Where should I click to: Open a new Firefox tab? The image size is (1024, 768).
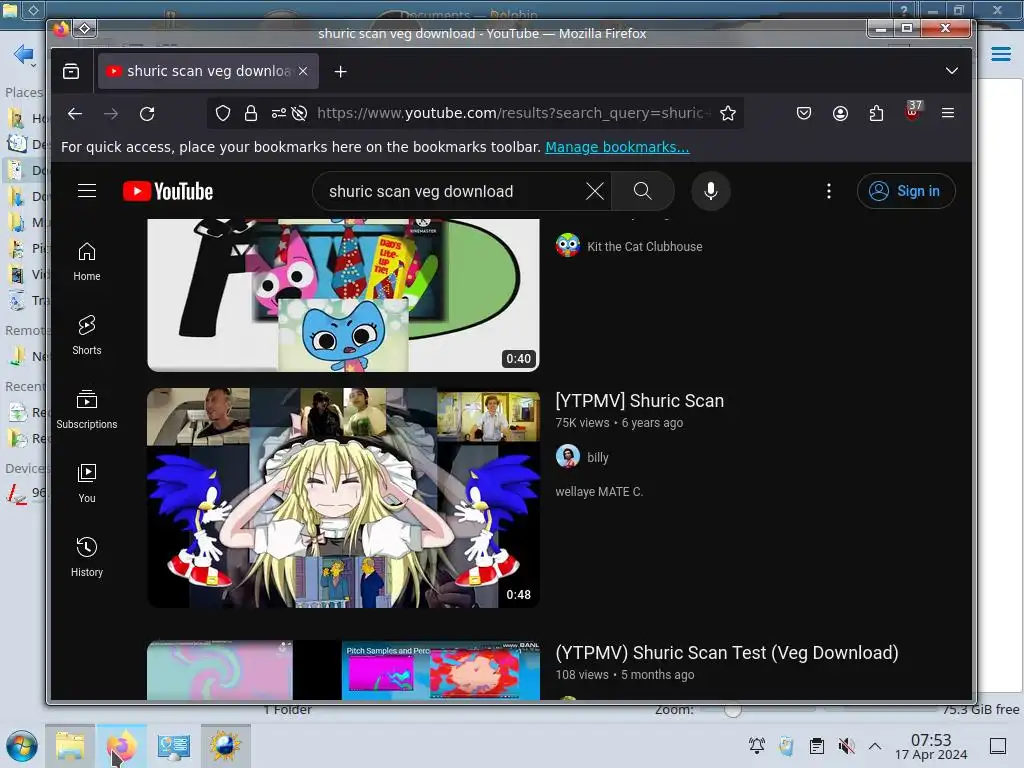[x=340, y=71]
